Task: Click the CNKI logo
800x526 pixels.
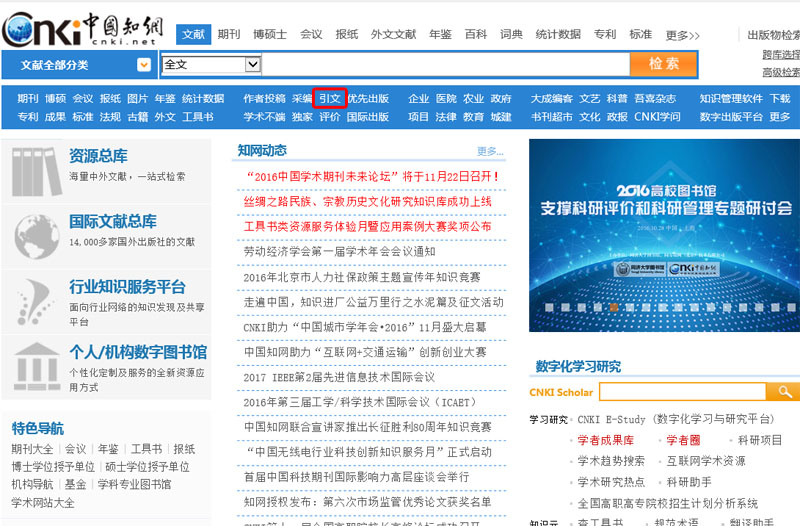Action: pyautogui.click(x=83, y=30)
